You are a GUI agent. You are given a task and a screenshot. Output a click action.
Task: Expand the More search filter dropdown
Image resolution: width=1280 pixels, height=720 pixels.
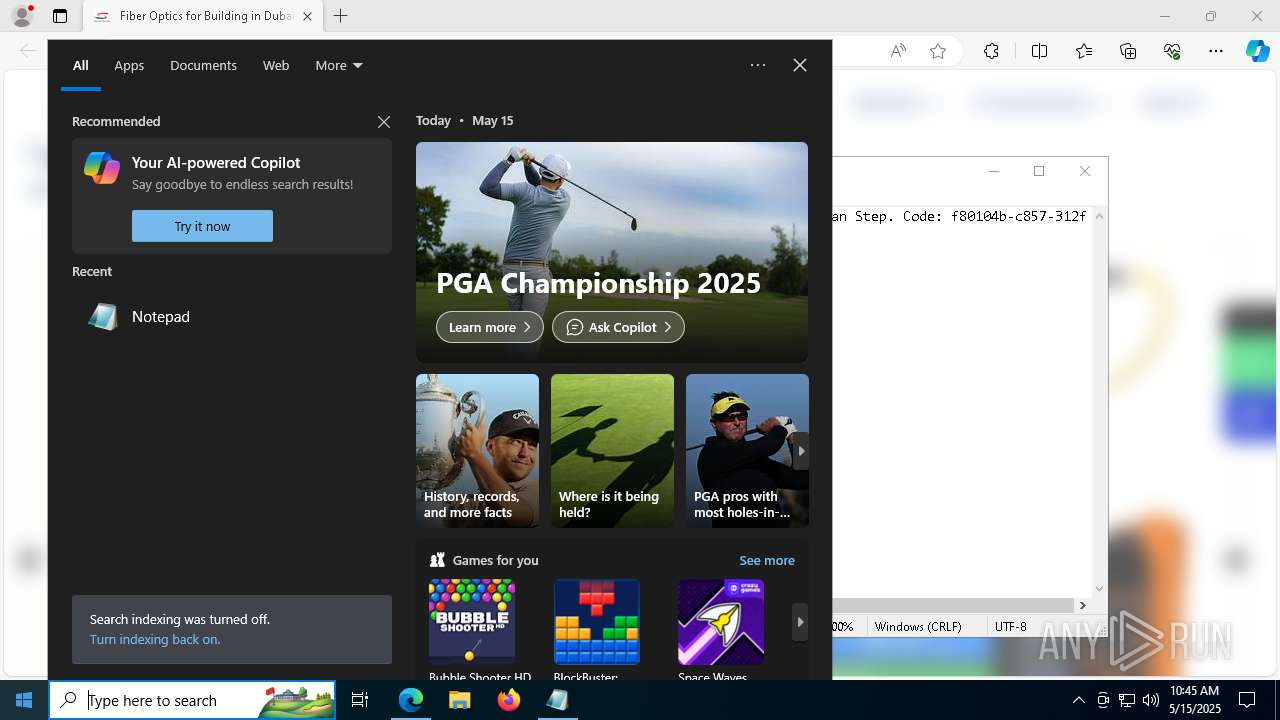pos(339,65)
